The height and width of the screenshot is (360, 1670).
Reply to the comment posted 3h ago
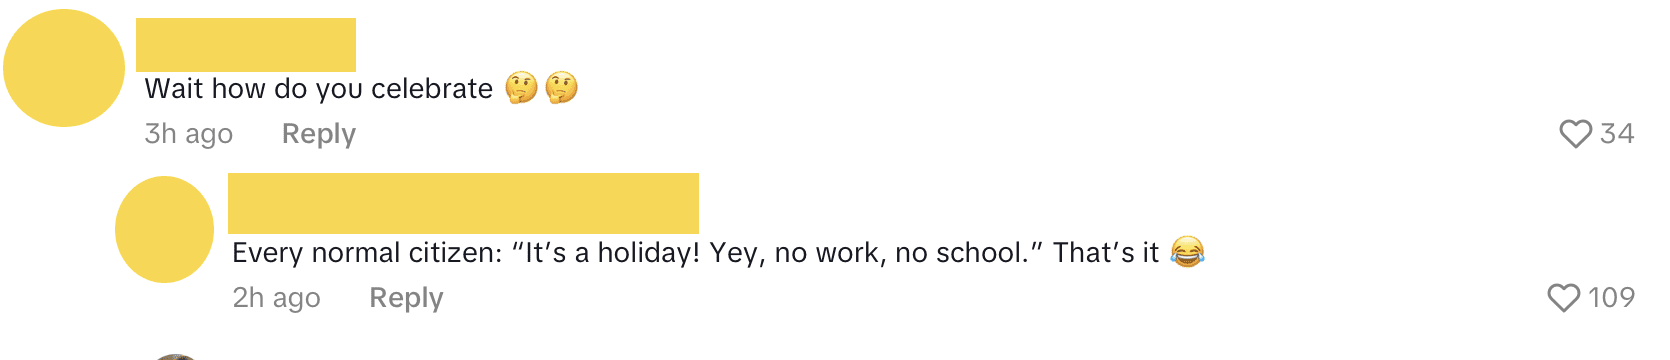coord(319,134)
